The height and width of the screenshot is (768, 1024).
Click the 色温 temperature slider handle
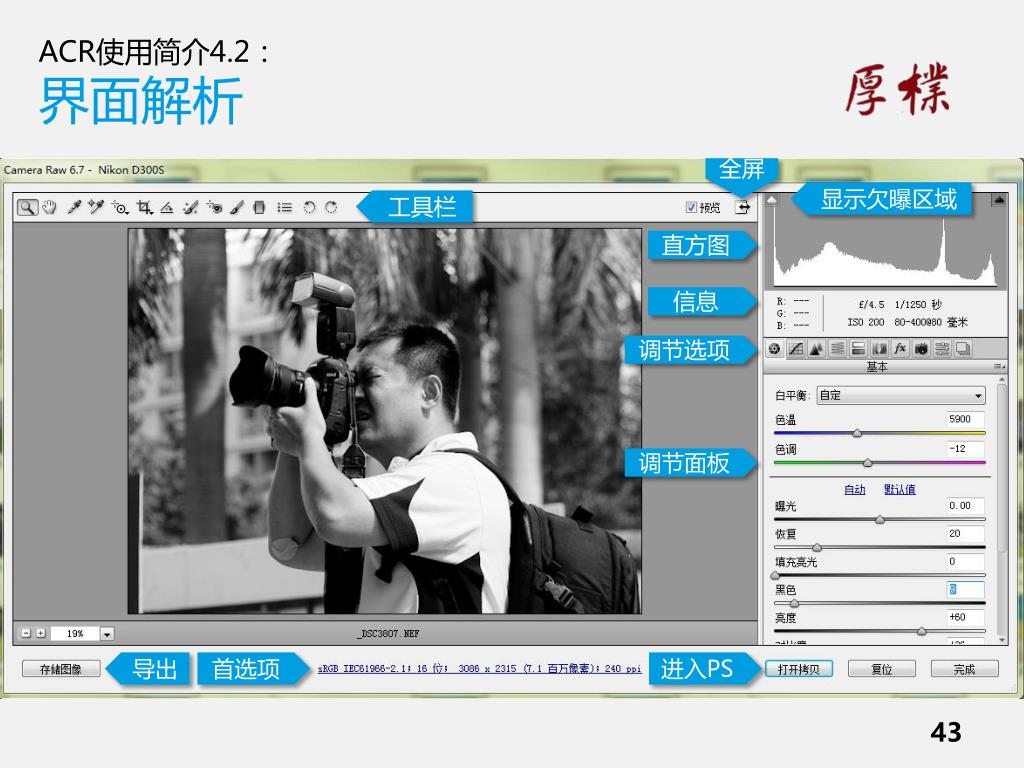pos(857,433)
